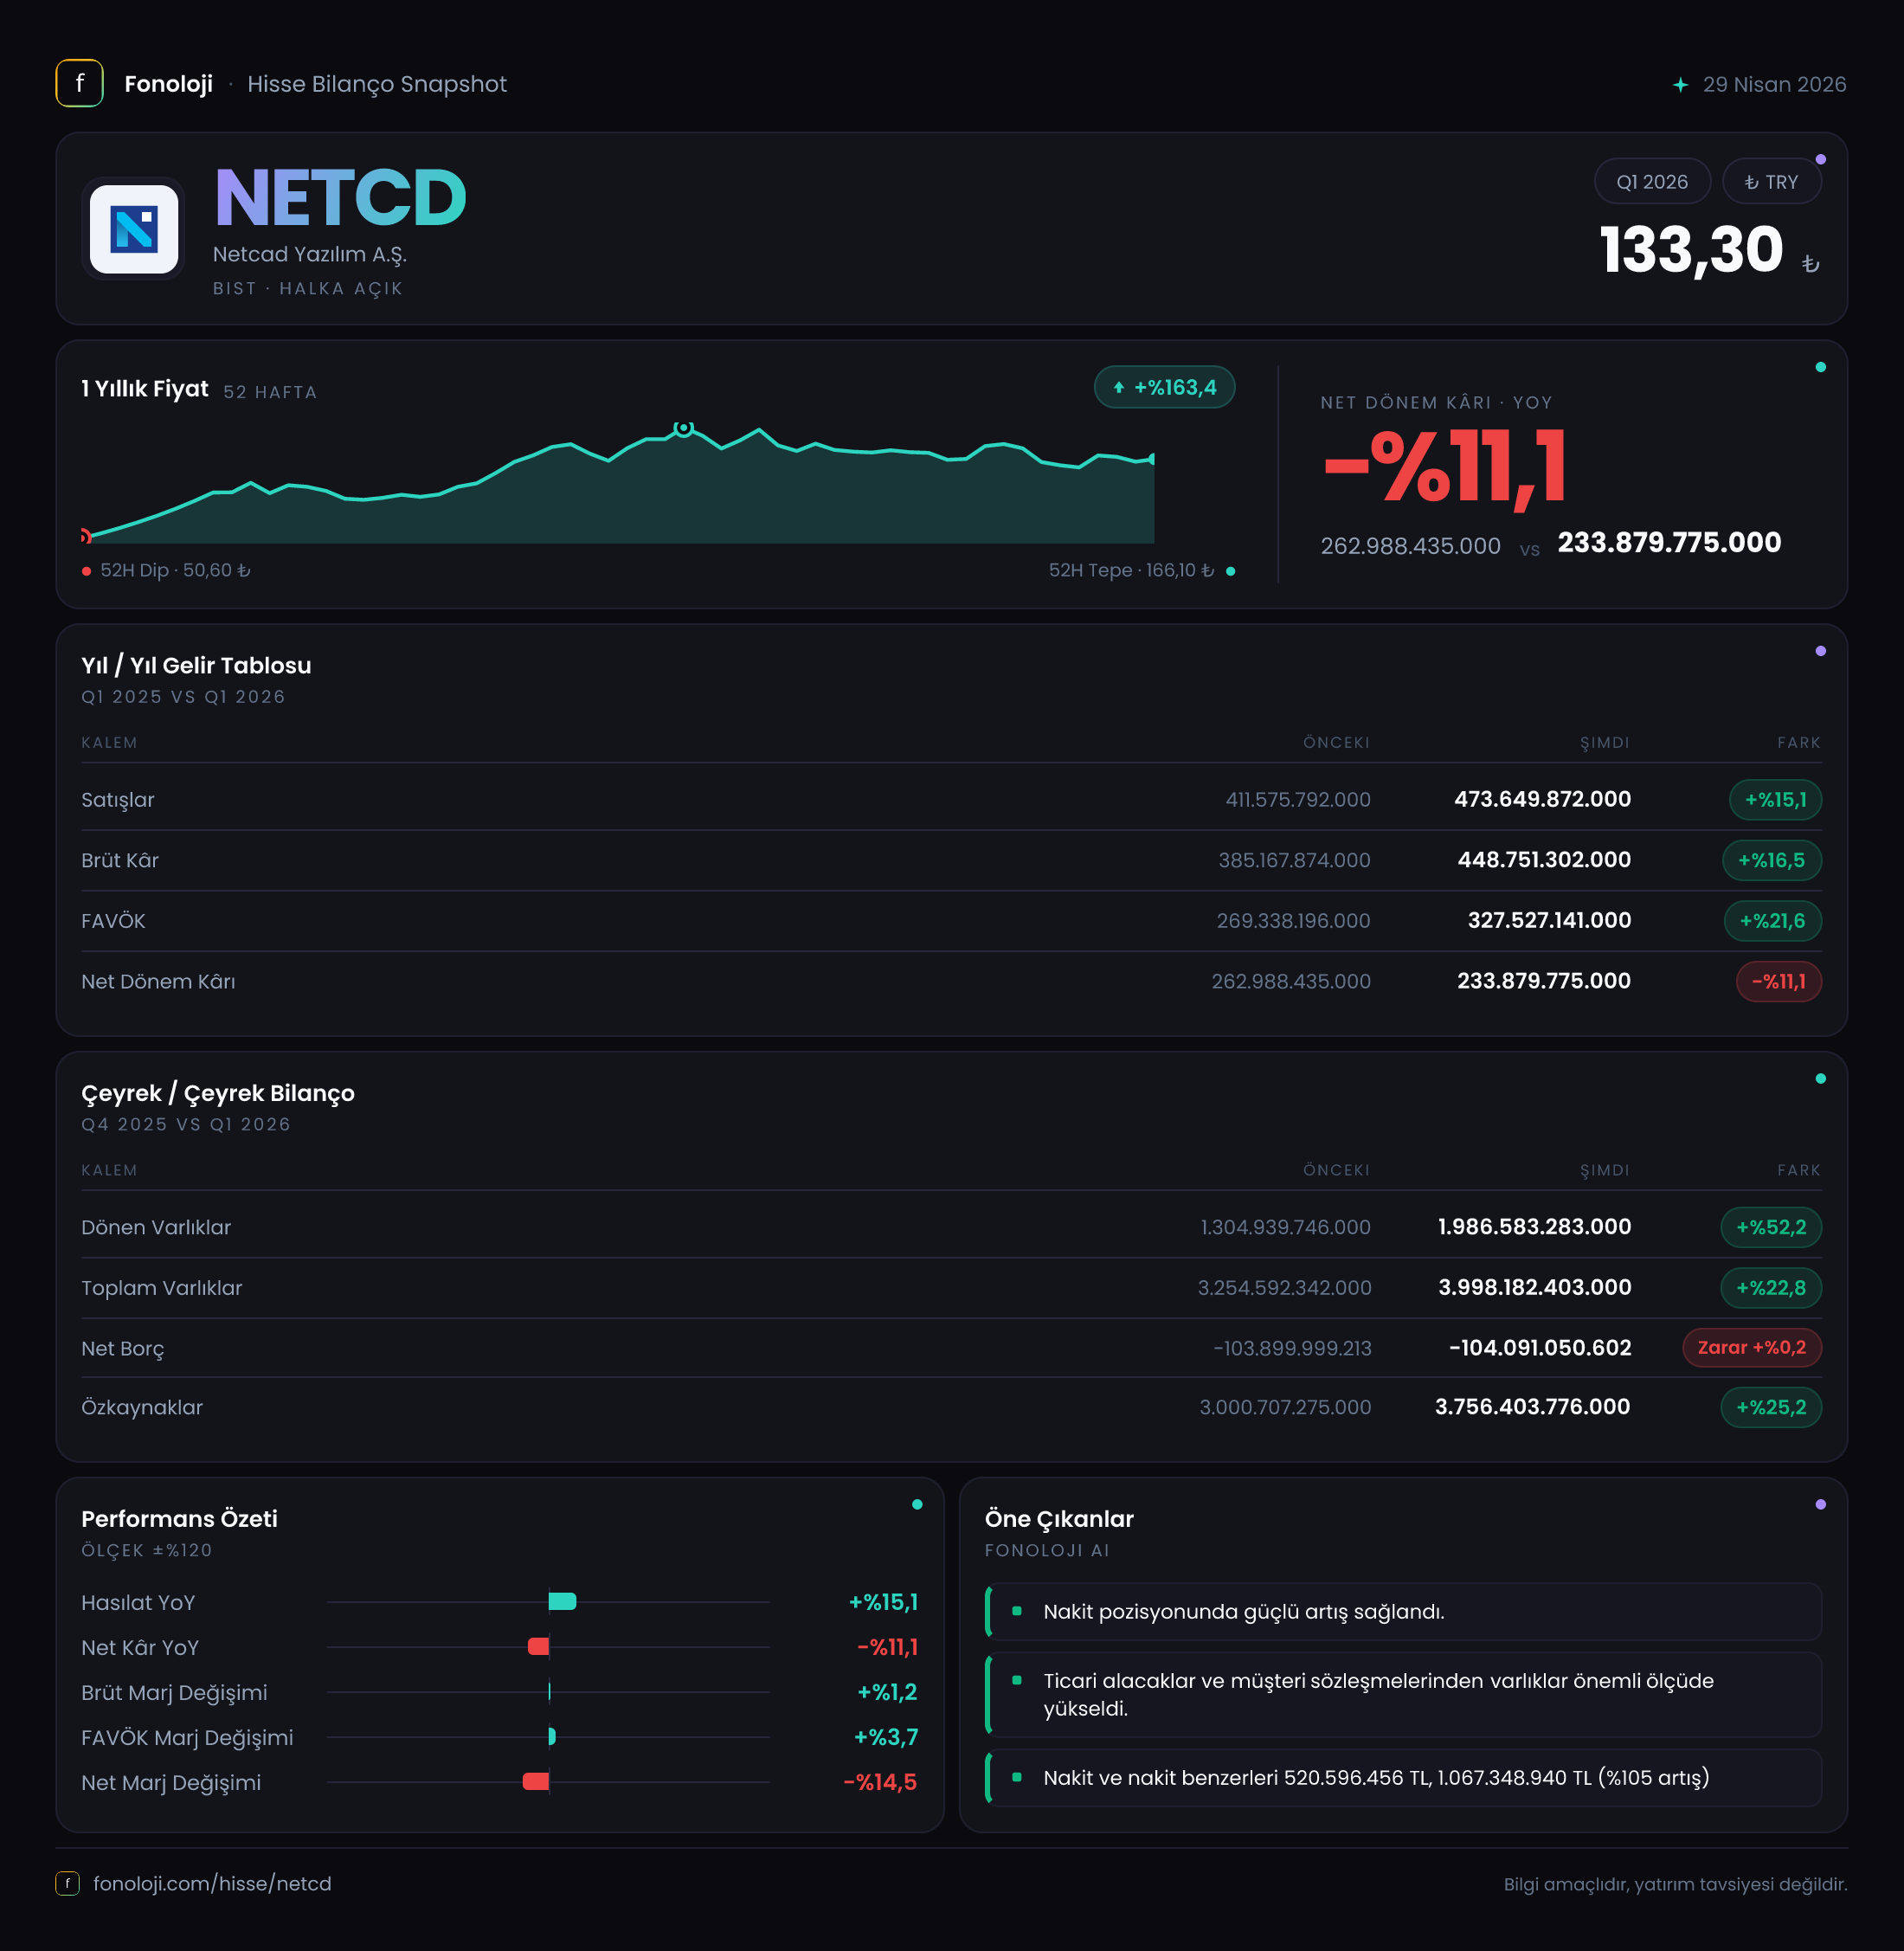Open the fonoloji.com/hisse/netcd link
1904x1951 pixels.
pos(212,1883)
